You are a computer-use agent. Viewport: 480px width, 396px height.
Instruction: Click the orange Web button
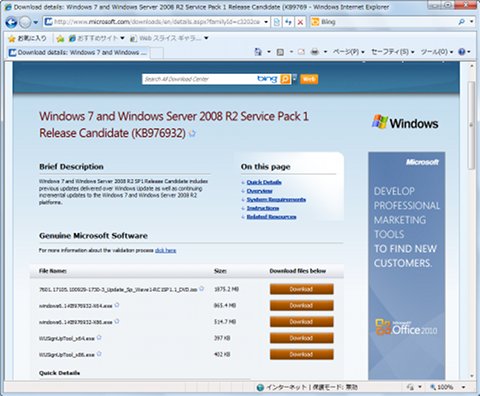pos(309,79)
